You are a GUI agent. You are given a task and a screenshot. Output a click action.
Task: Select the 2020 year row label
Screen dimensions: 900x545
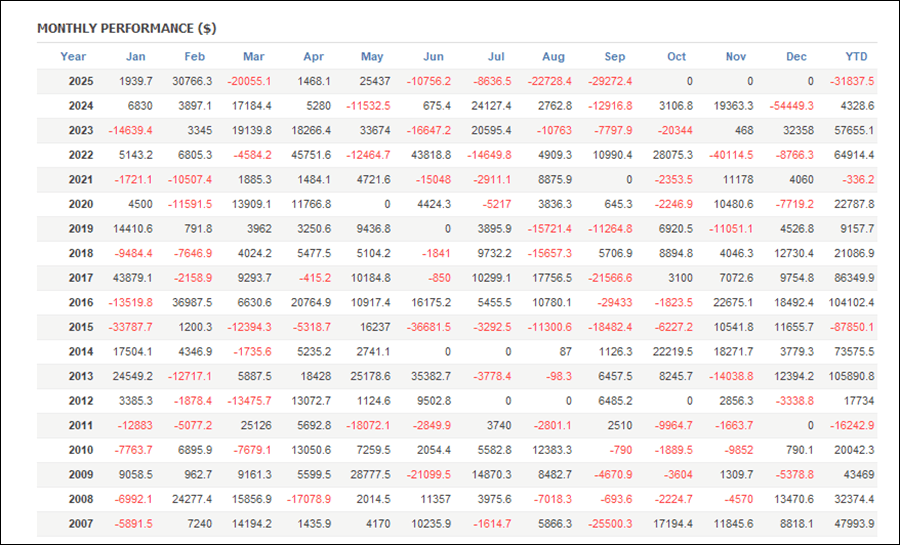pyautogui.click(x=81, y=204)
